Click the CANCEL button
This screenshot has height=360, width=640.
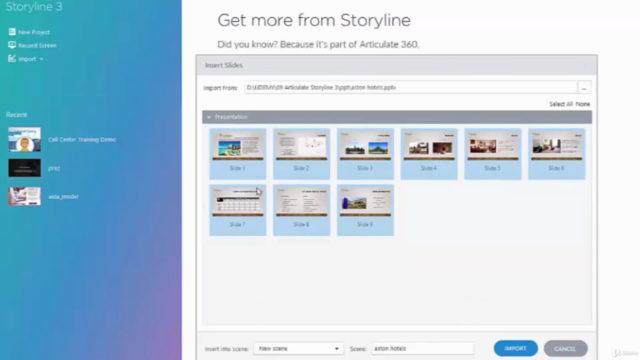click(x=565, y=349)
